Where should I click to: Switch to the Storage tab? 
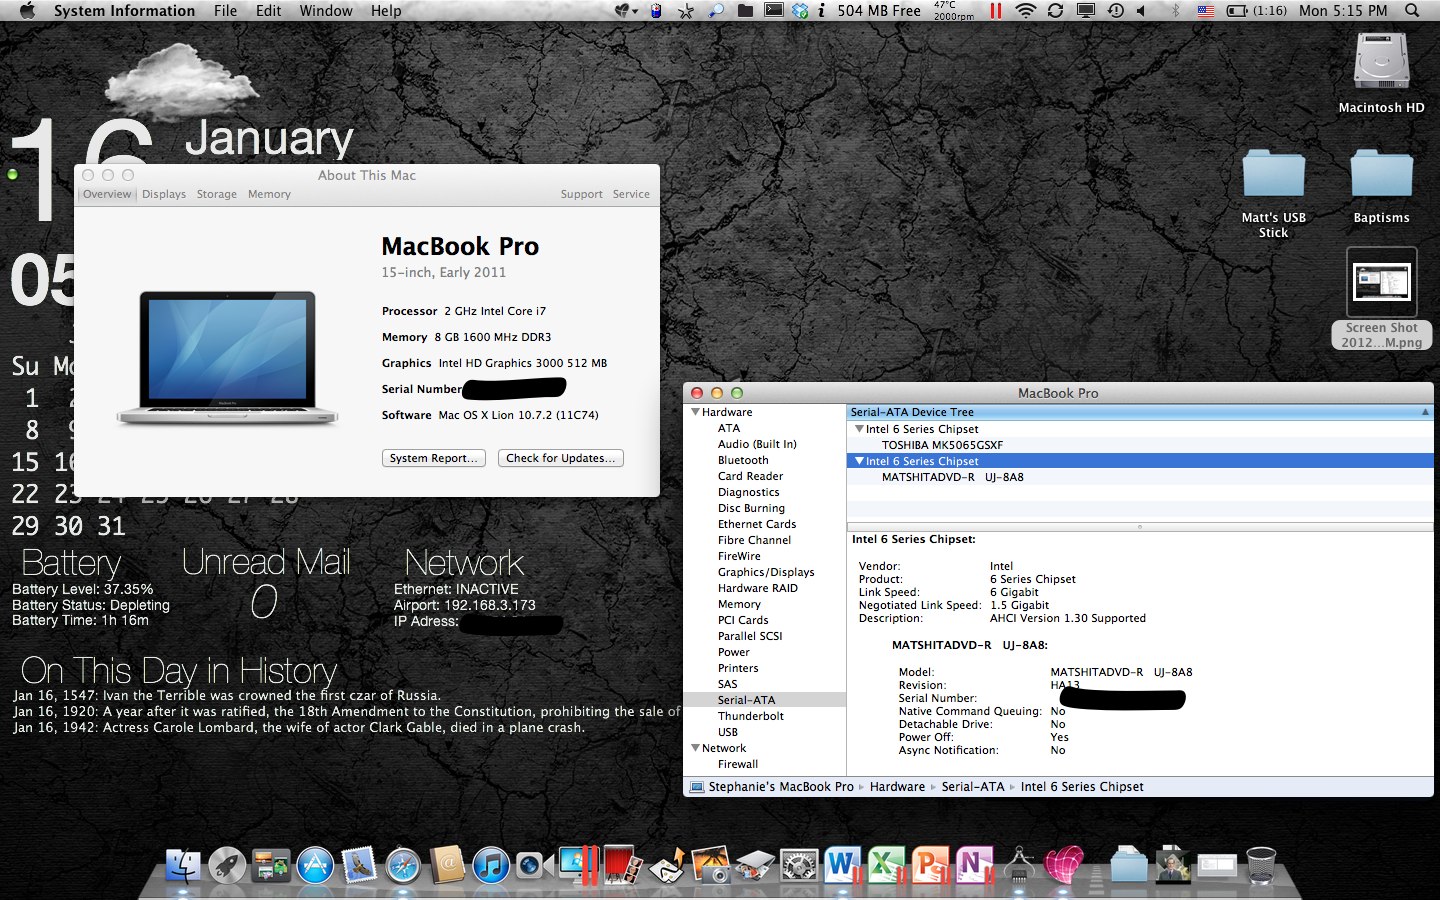pos(217,194)
